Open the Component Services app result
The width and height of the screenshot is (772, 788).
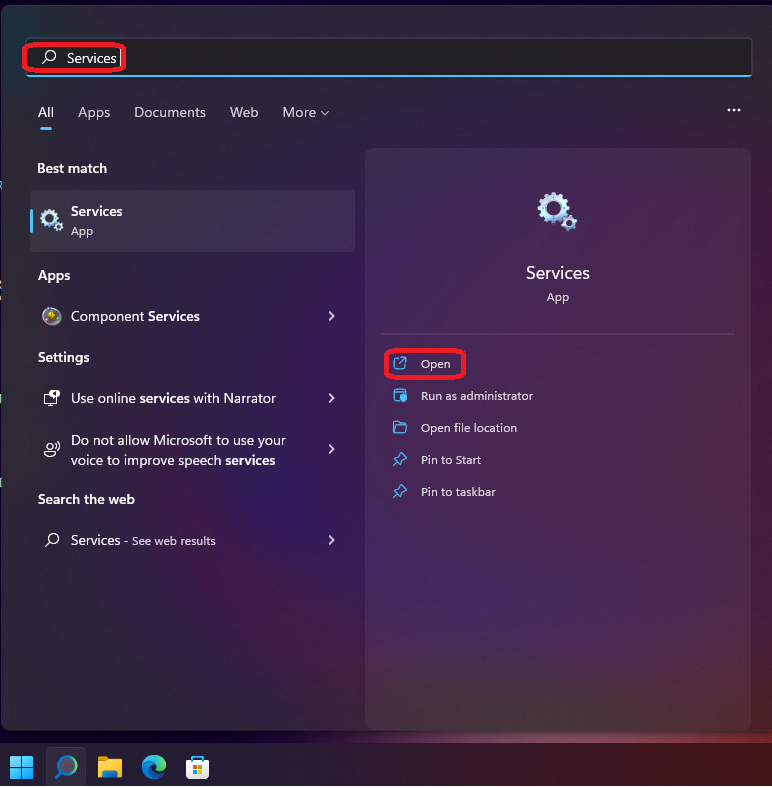(192, 316)
